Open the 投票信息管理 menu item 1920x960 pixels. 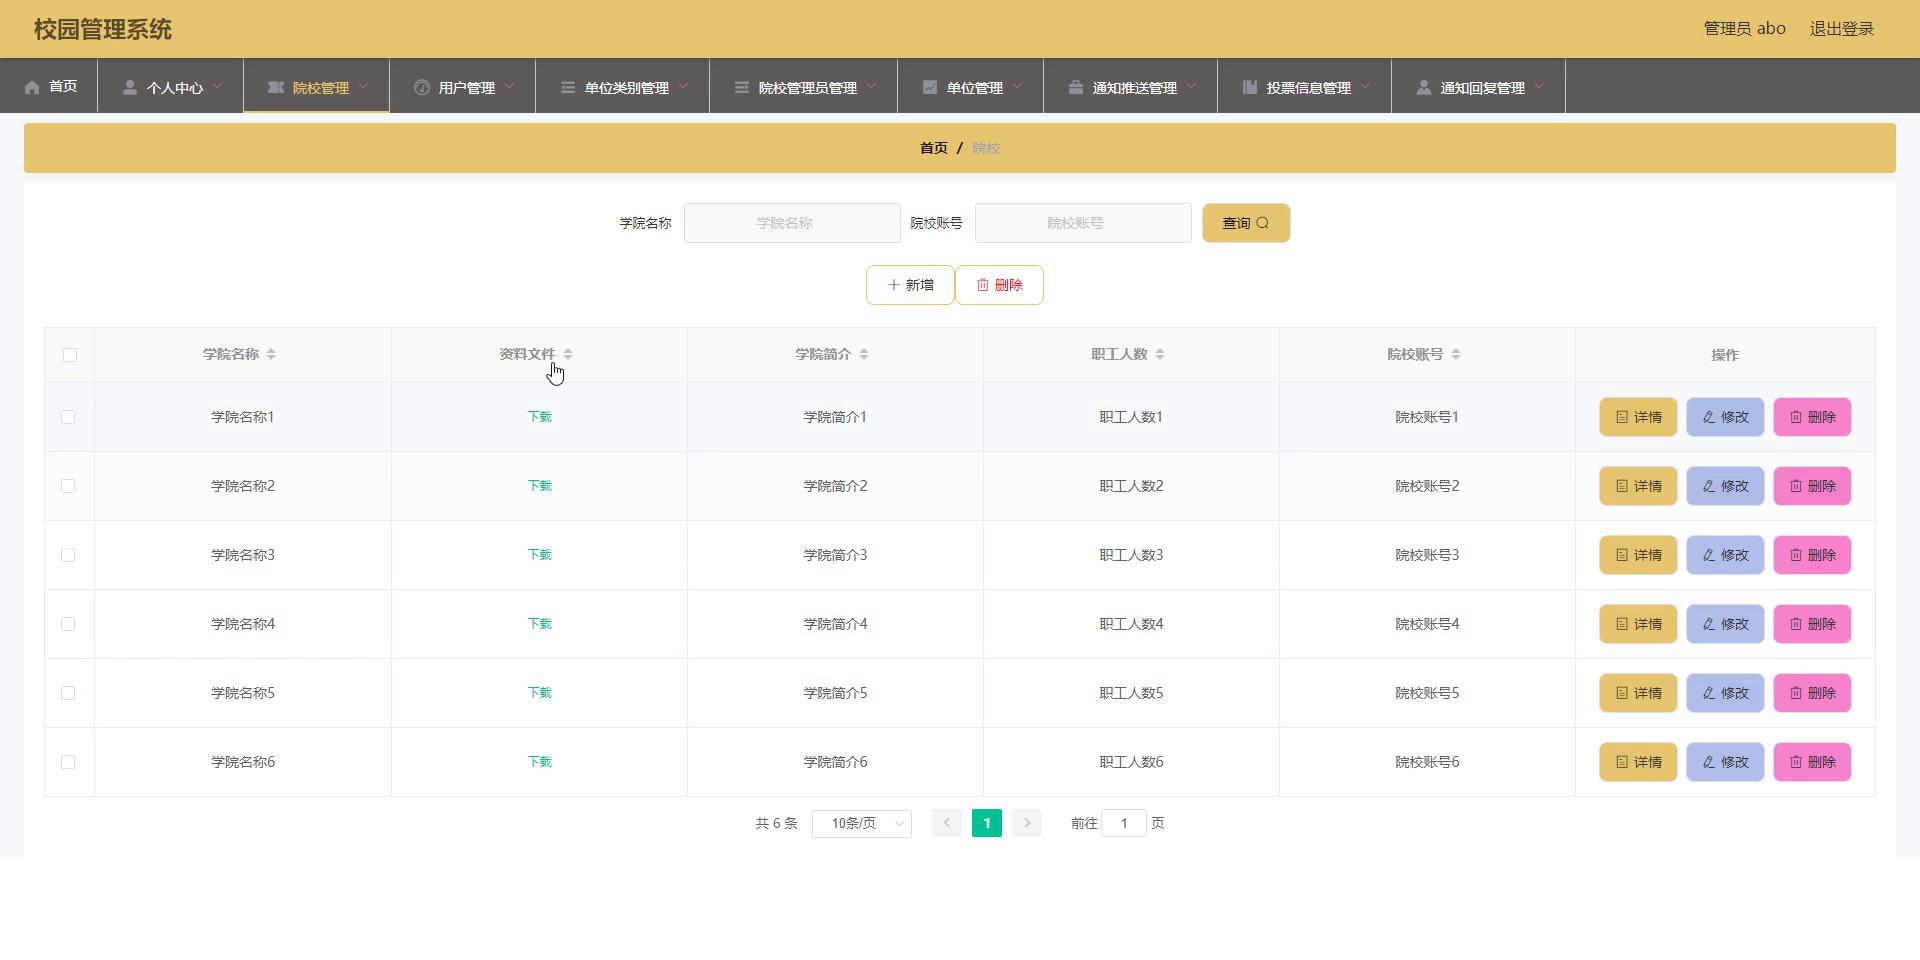point(1305,87)
